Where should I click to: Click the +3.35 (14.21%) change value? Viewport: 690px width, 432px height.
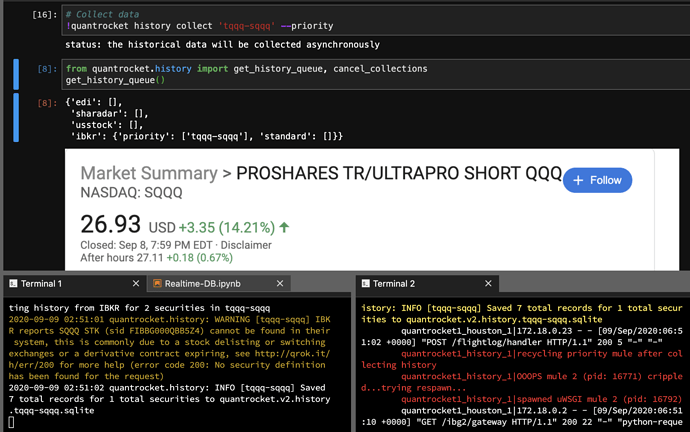(x=227, y=227)
